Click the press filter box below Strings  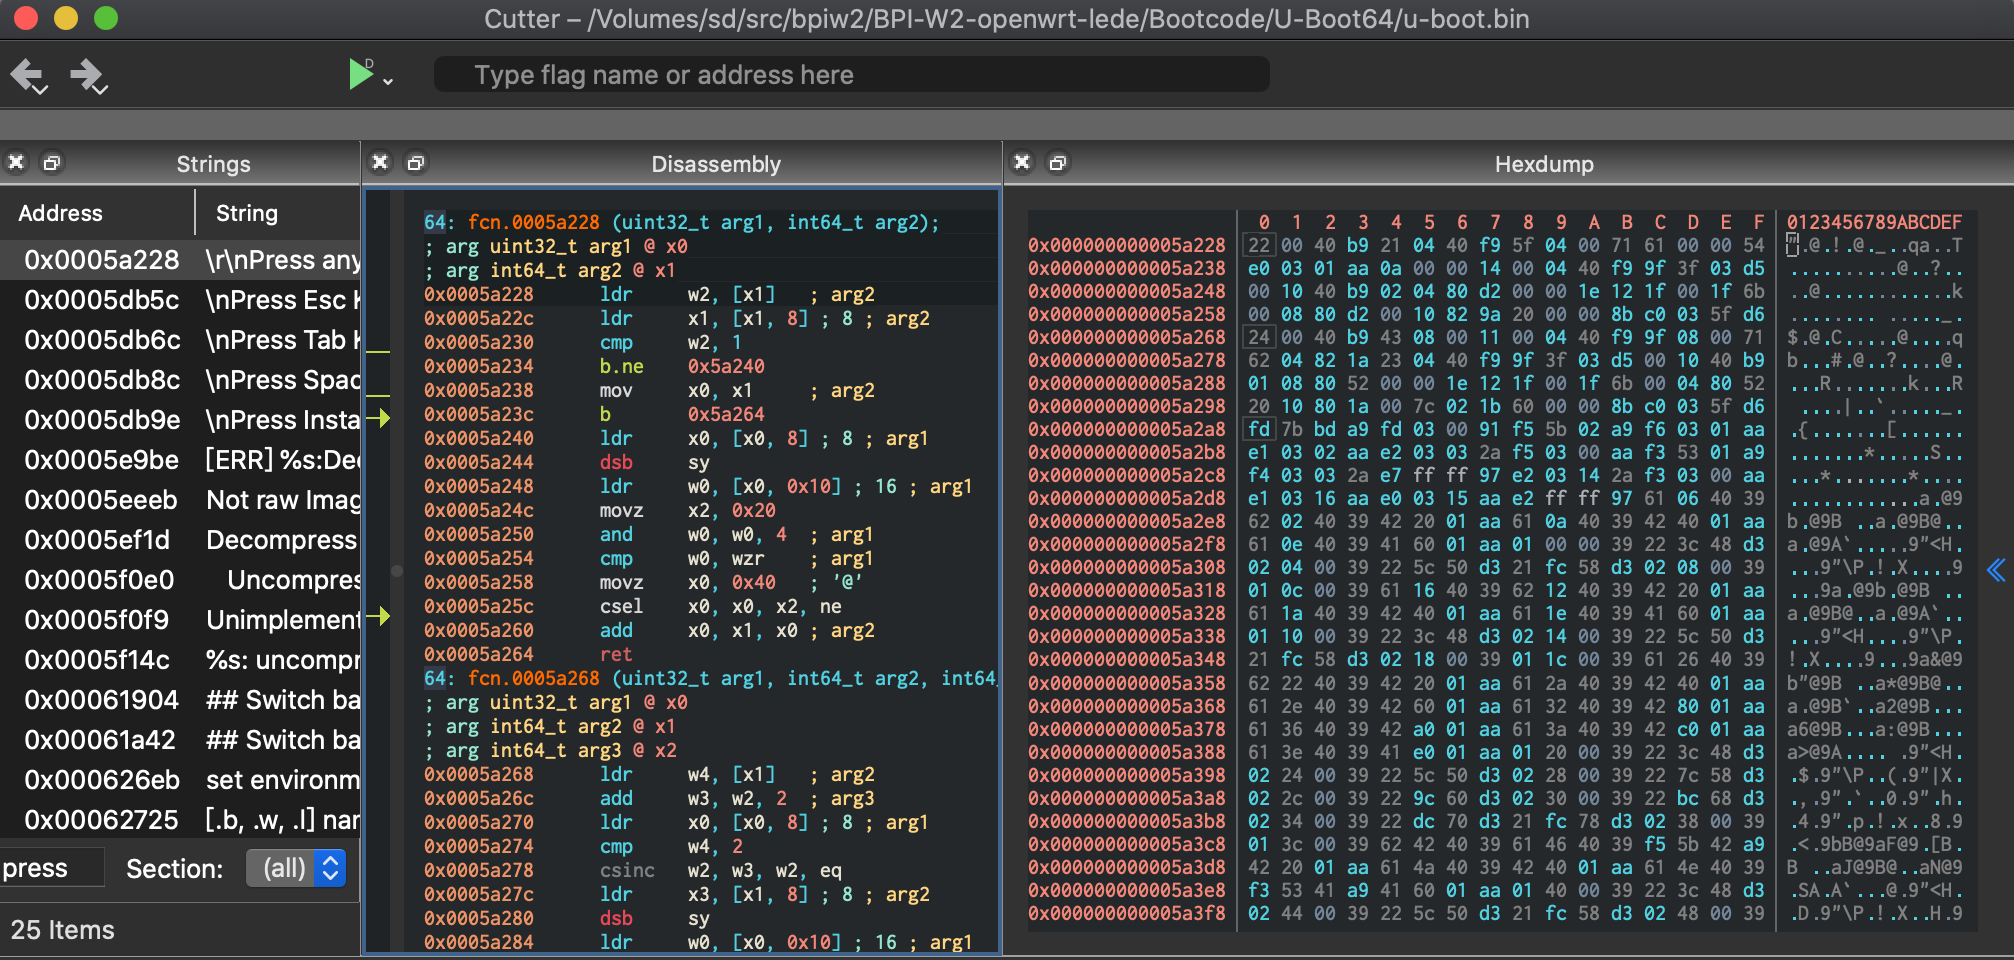[x=51, y=867]
